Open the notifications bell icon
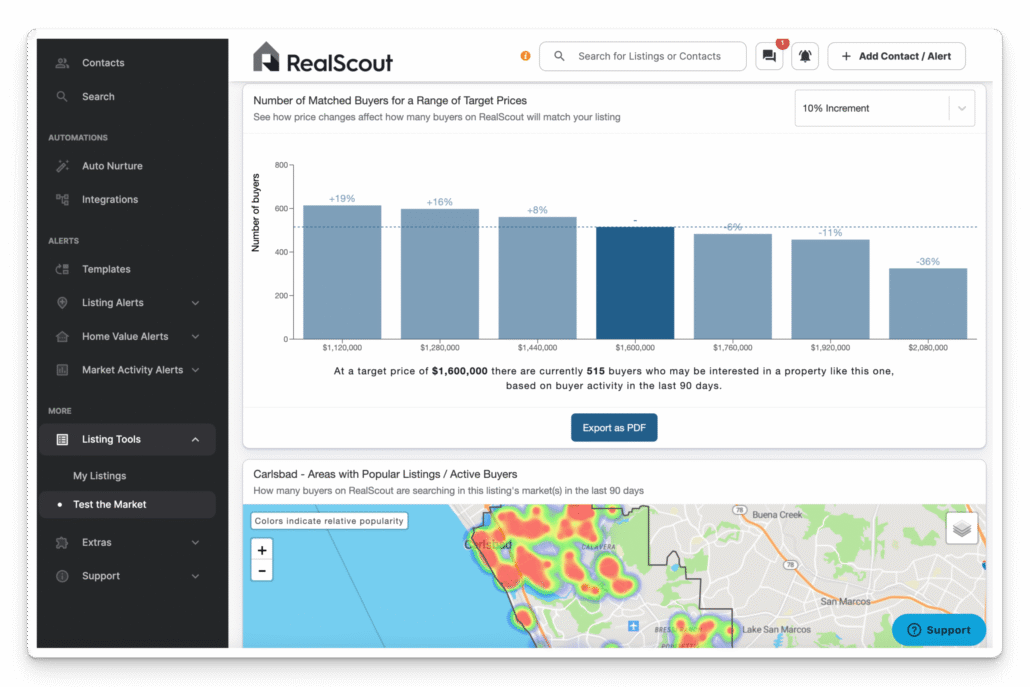The image size is (1030, 687). pyautogui.click(x=805, y=57)
